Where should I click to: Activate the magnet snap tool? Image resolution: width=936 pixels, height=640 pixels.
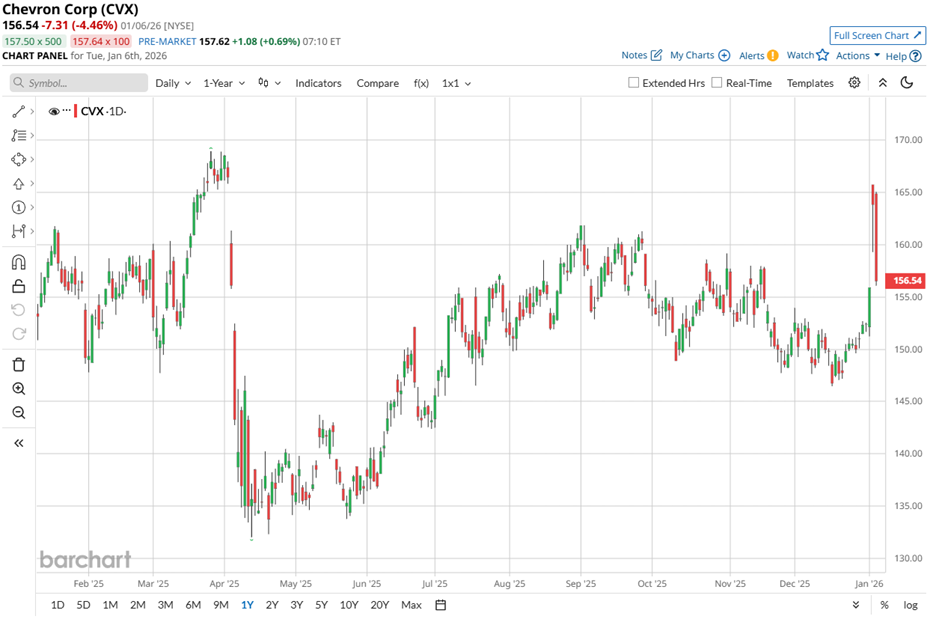click(x=18, y=262)
